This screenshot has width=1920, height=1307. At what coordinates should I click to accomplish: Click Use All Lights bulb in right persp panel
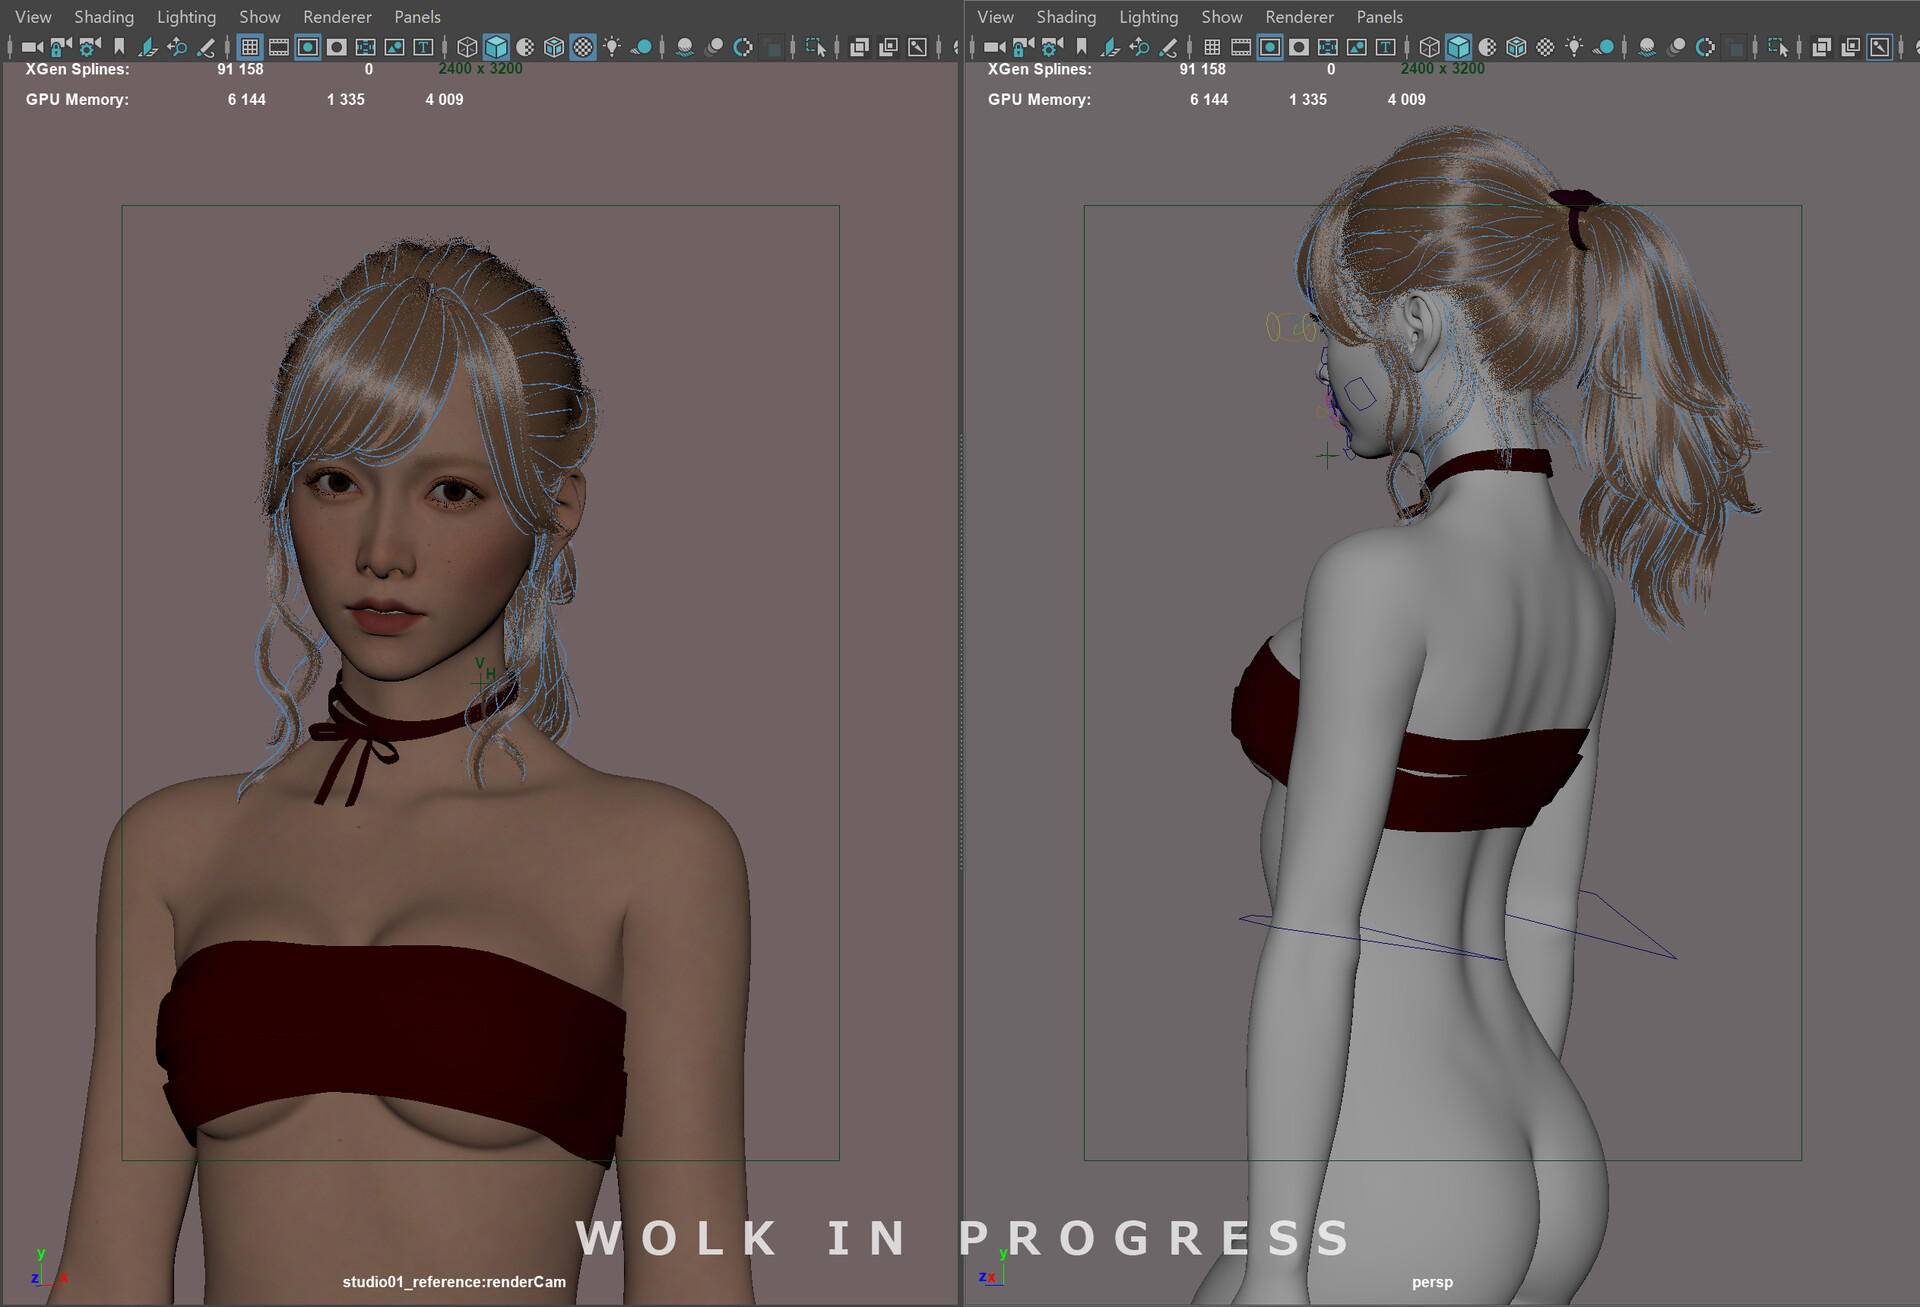point(1574,47)
